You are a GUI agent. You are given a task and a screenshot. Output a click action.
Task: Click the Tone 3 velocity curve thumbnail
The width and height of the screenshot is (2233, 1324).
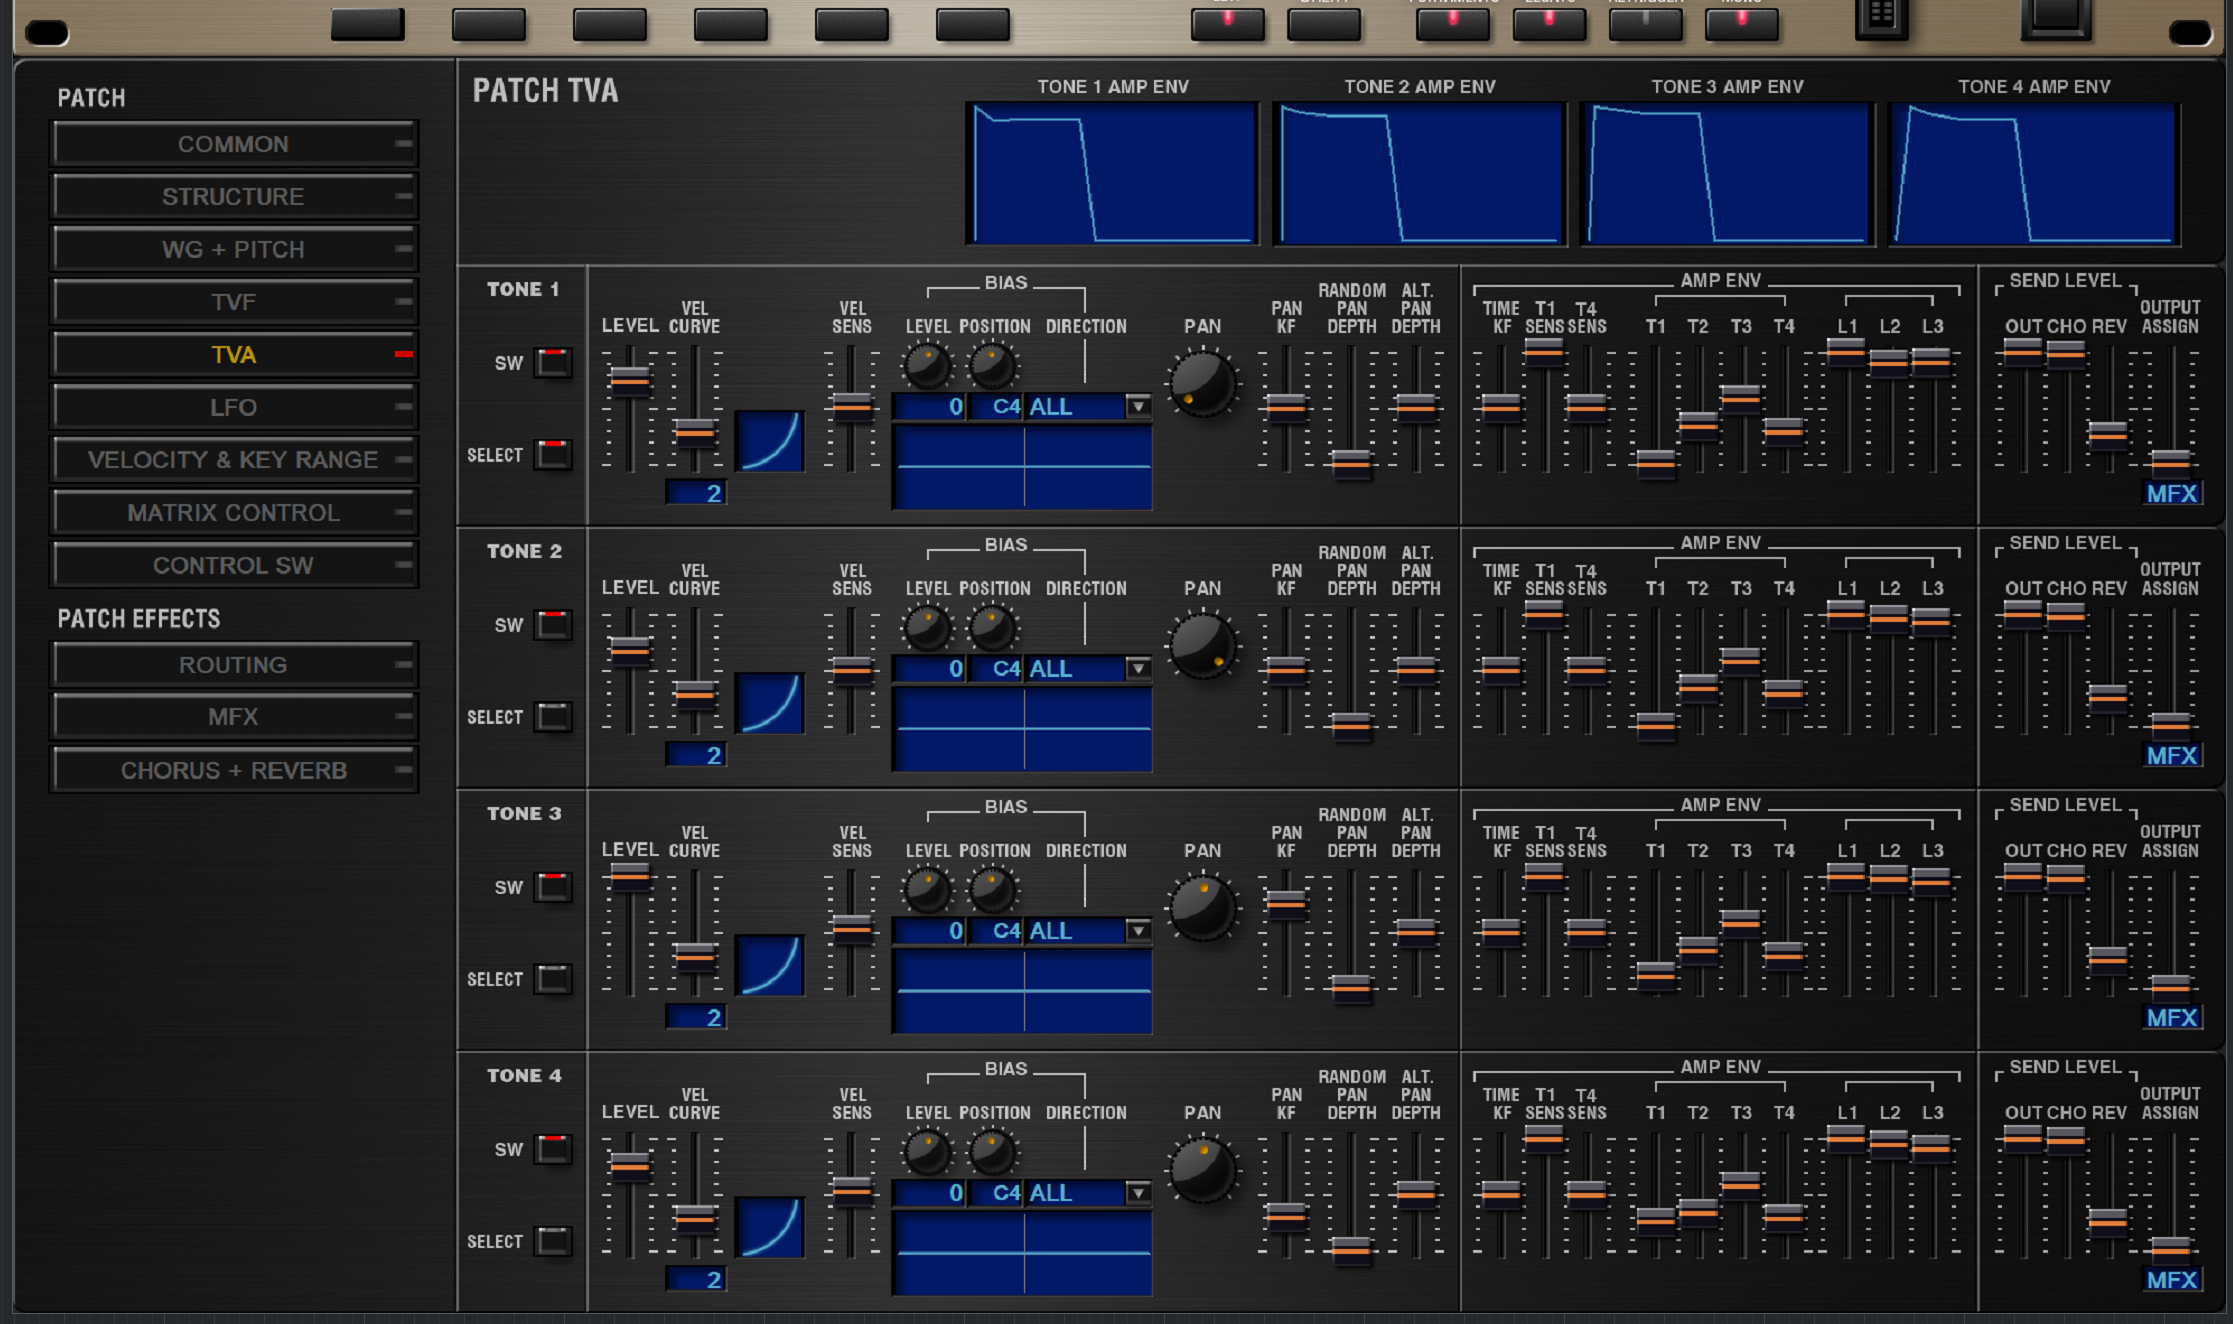click(769, 965)
